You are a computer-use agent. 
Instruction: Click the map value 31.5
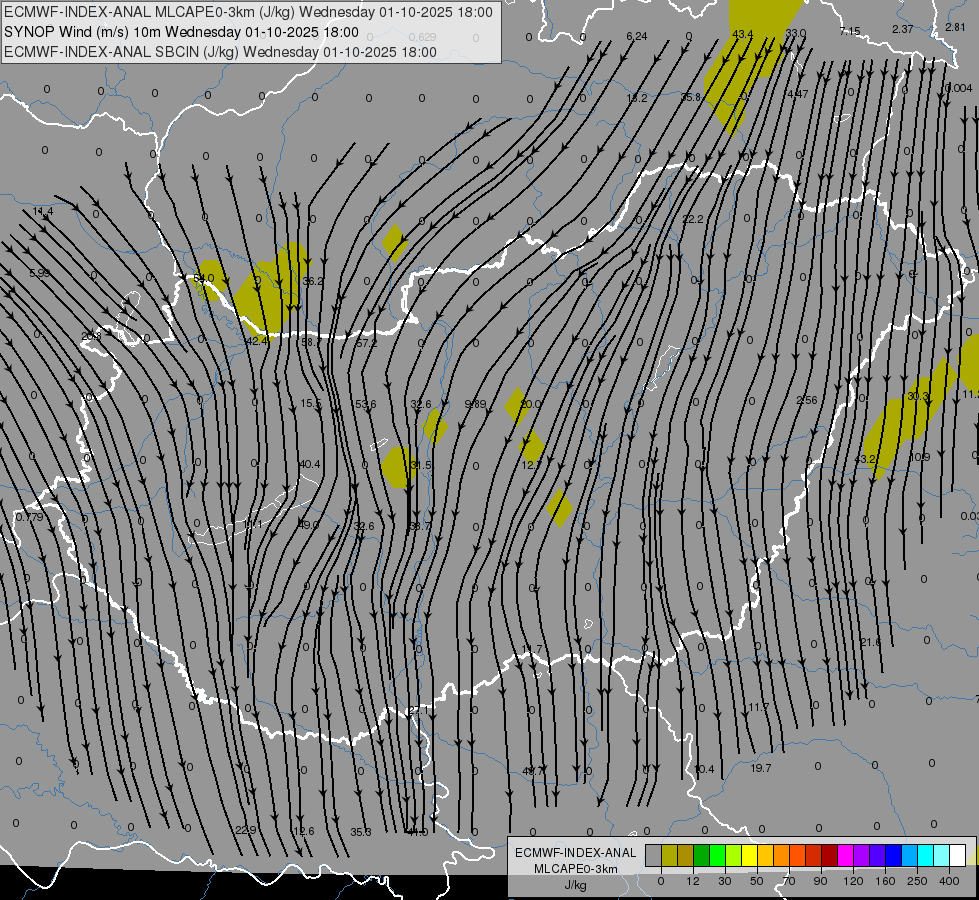(421, 465)
